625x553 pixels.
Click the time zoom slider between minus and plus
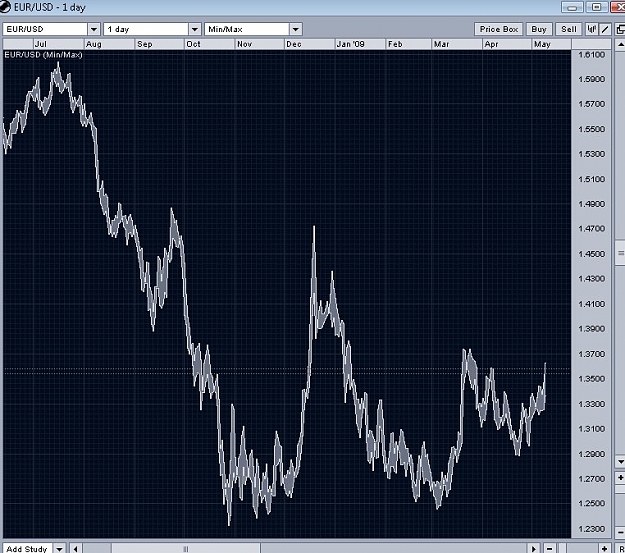562,549
